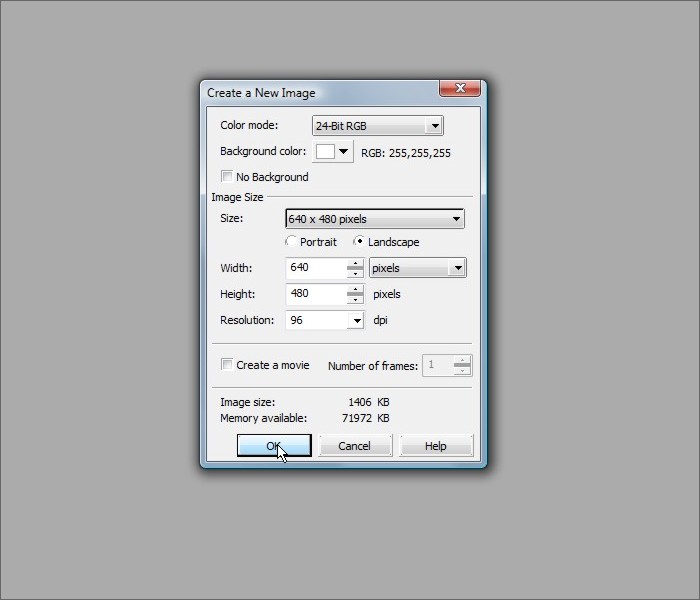The width and height of the screenshot is (700, 600).
Task: Select the Landscape orientation option
Action: point(359,242)
